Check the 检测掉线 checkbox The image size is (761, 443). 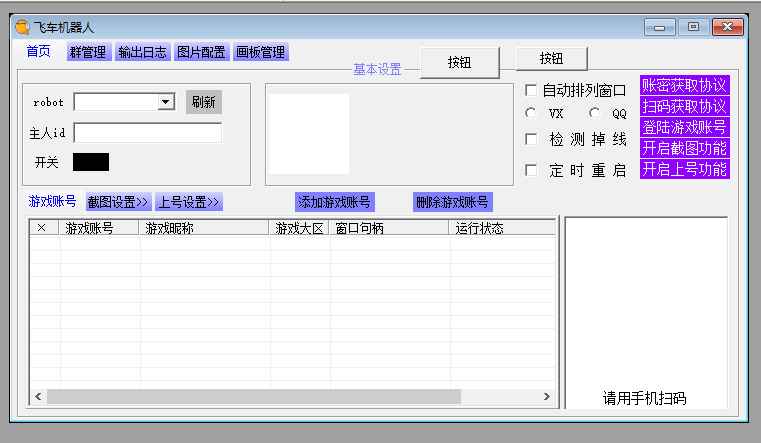click(x=531, y=139)
